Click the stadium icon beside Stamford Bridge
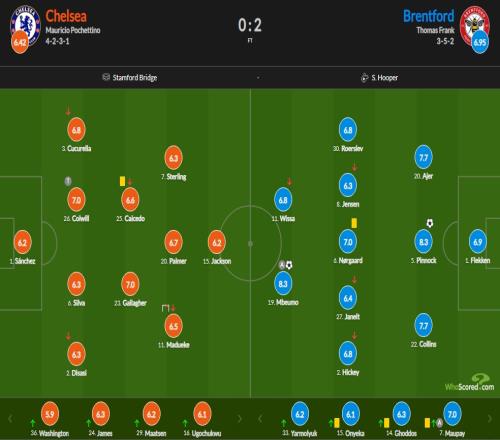Screen dimensions: 500x440 coord(106,77)
